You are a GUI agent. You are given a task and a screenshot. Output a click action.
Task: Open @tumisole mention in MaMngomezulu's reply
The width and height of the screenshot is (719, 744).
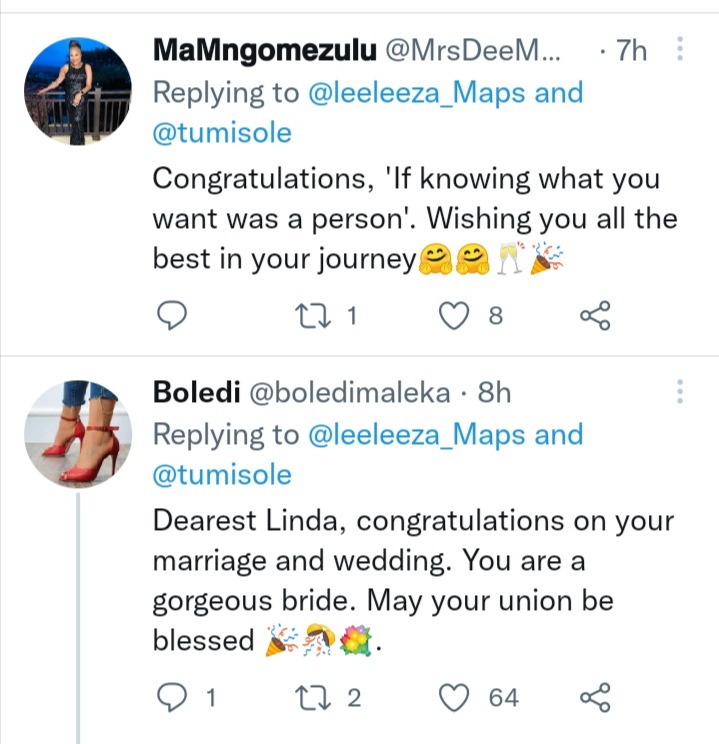(x=222, y=133)
